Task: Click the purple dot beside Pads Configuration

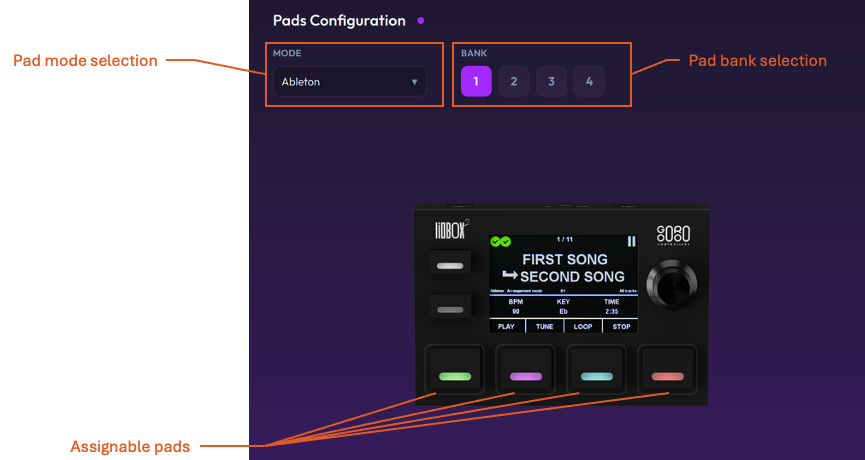Action: (x=421, y=21)
